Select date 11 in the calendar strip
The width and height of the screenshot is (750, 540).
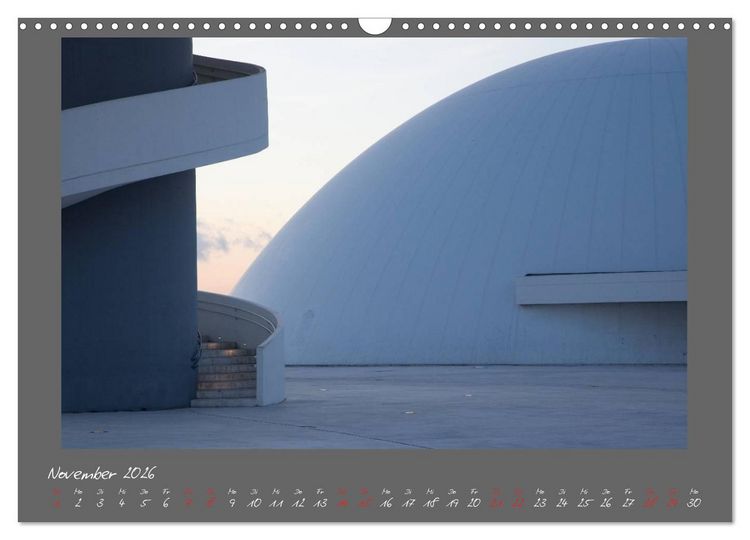tap(276, 503)
